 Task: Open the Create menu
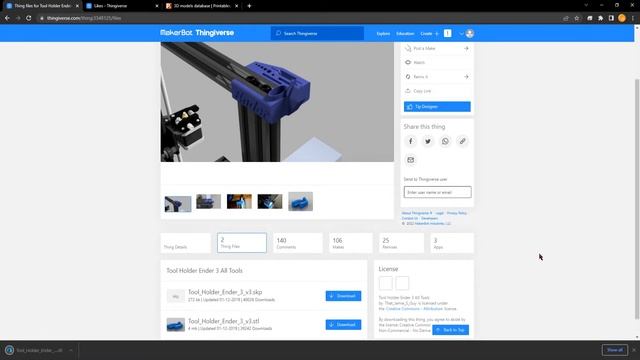coord(426,33)
